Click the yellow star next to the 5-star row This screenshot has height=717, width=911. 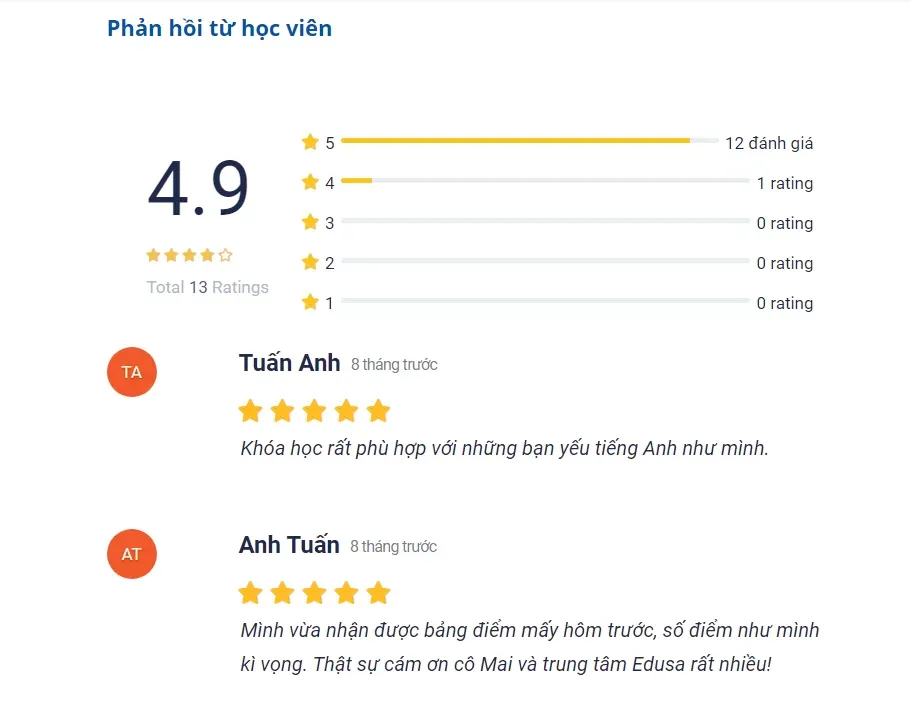311,141
